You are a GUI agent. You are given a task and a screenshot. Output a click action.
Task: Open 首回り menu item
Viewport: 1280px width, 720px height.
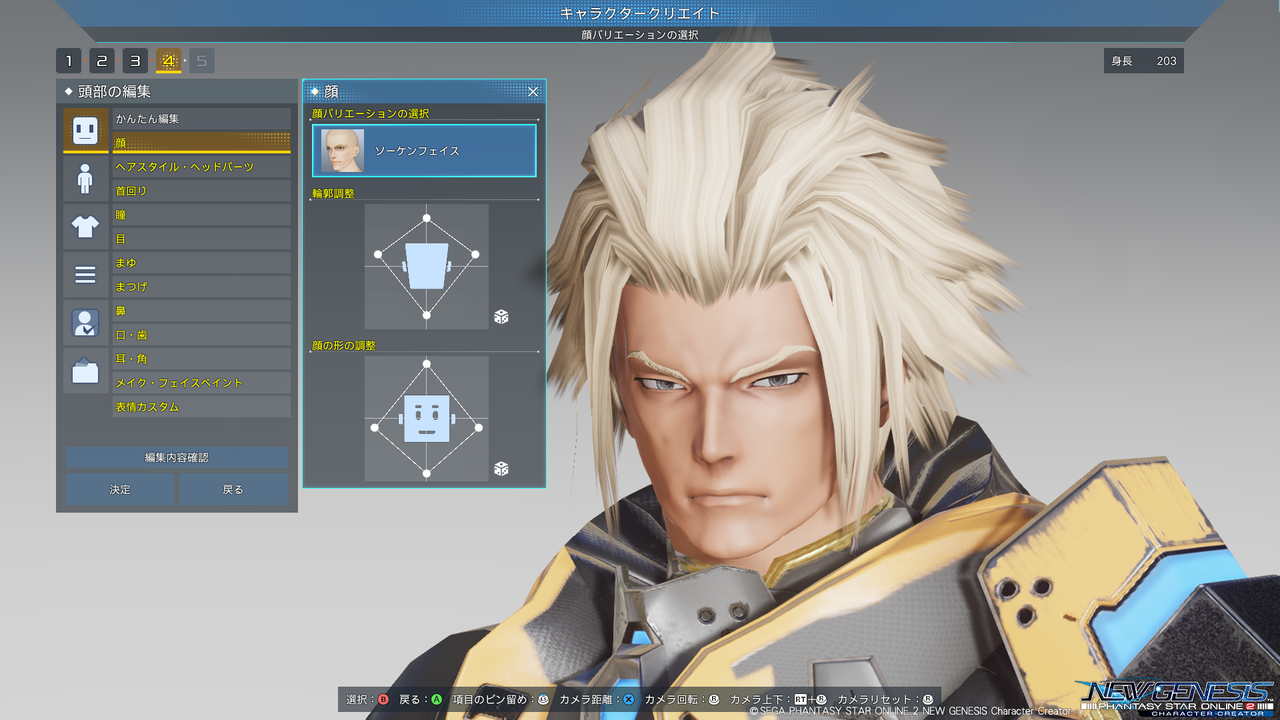point(201,191)
